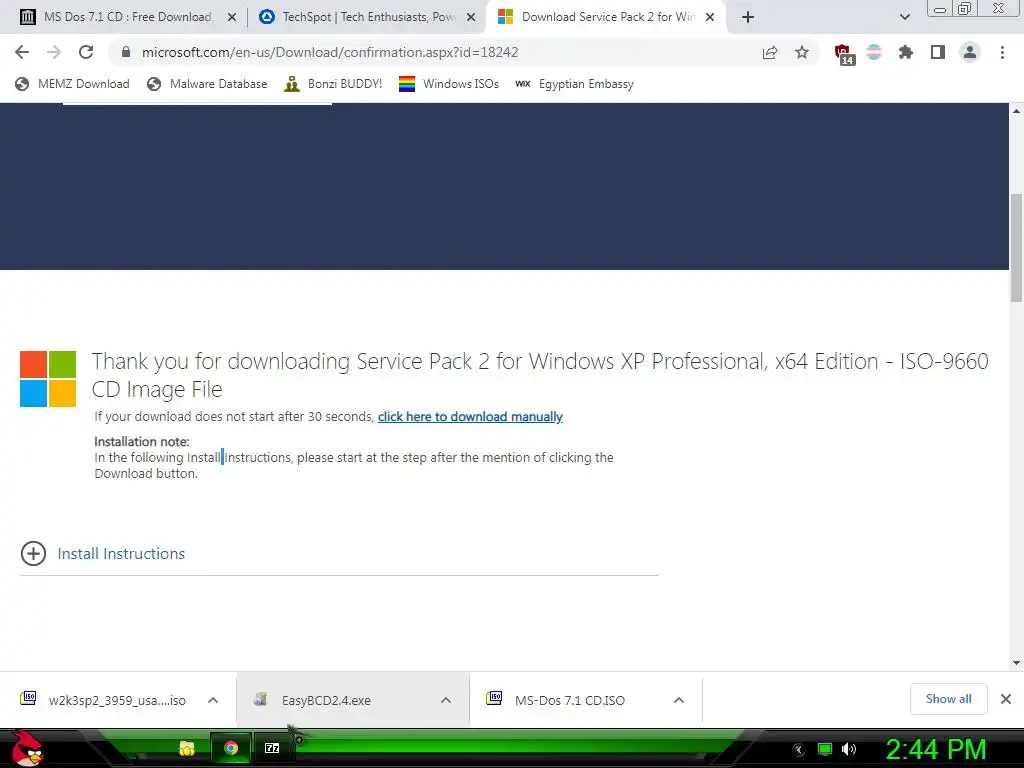Go back to the previous page

[x=22, y=52]
